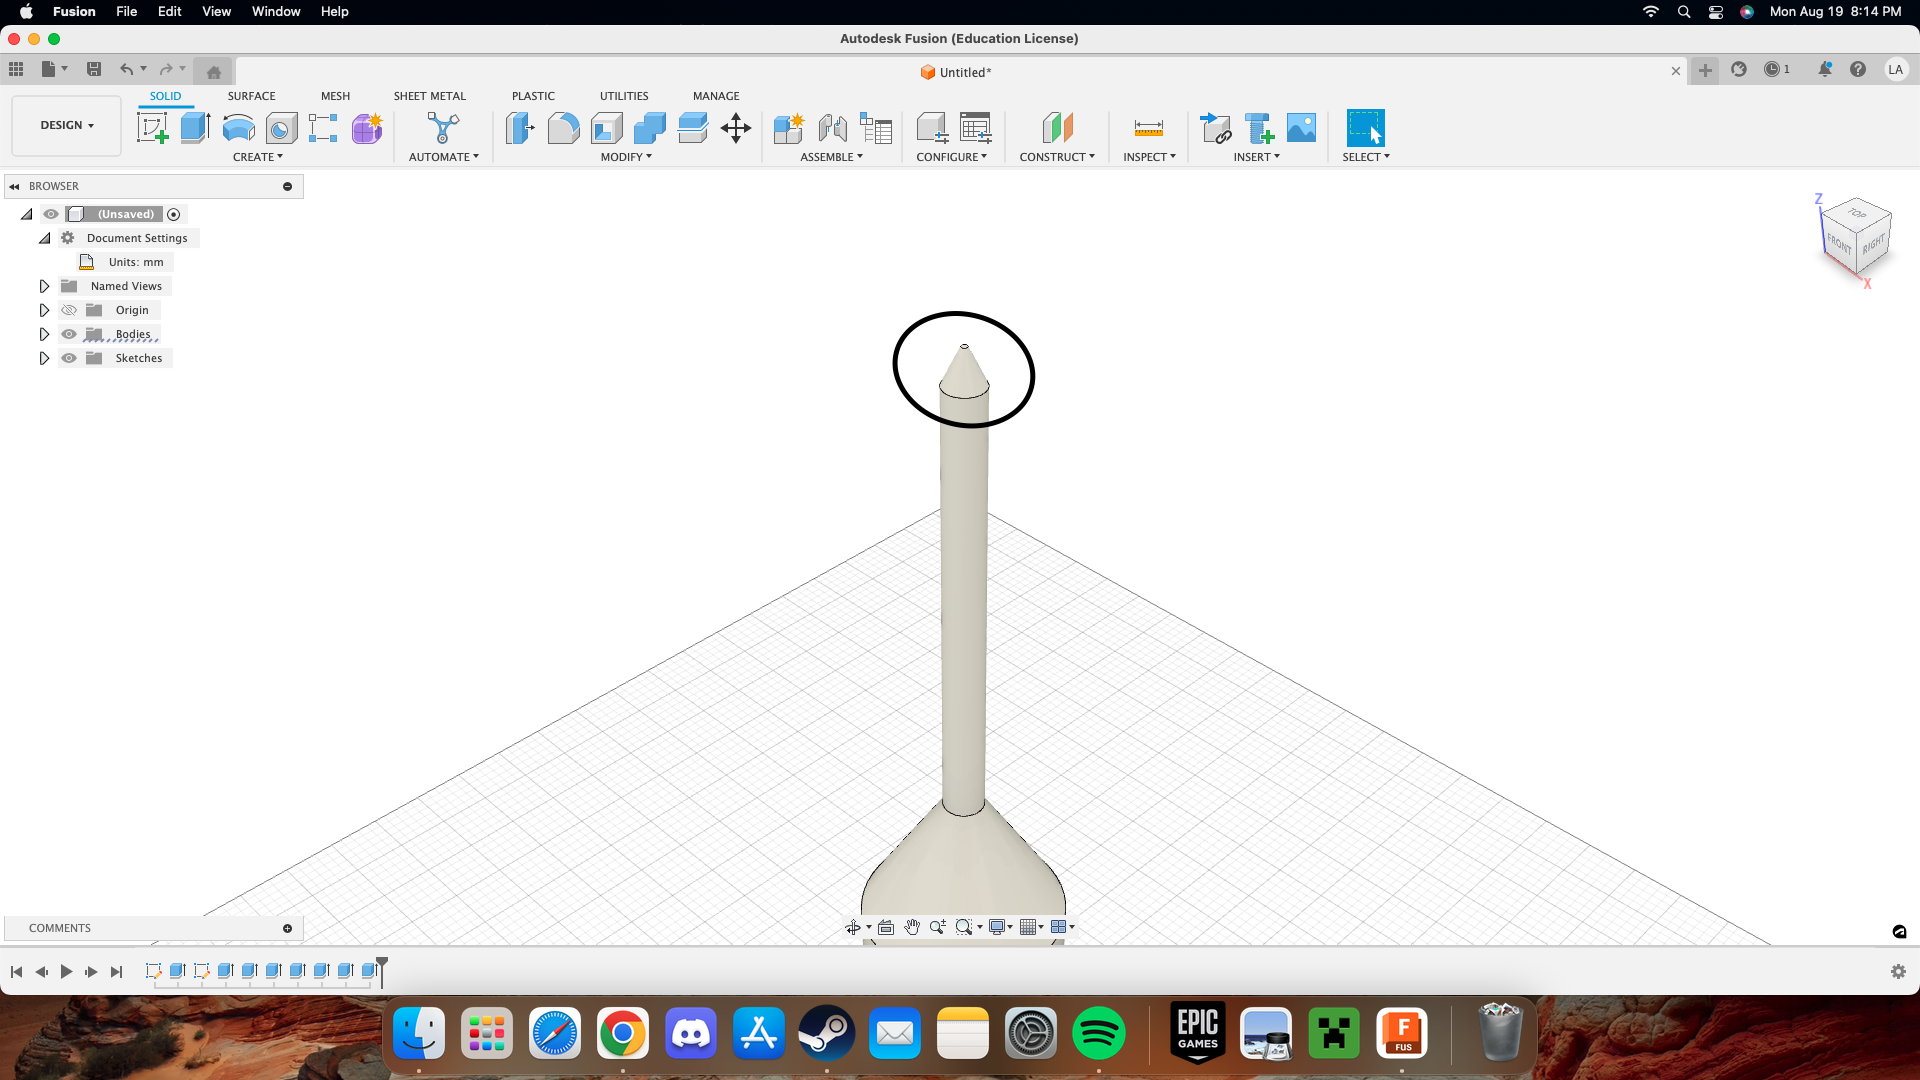Click the Configure Model icon
Screen dimensions: 1920x1080
coord(932,128)
